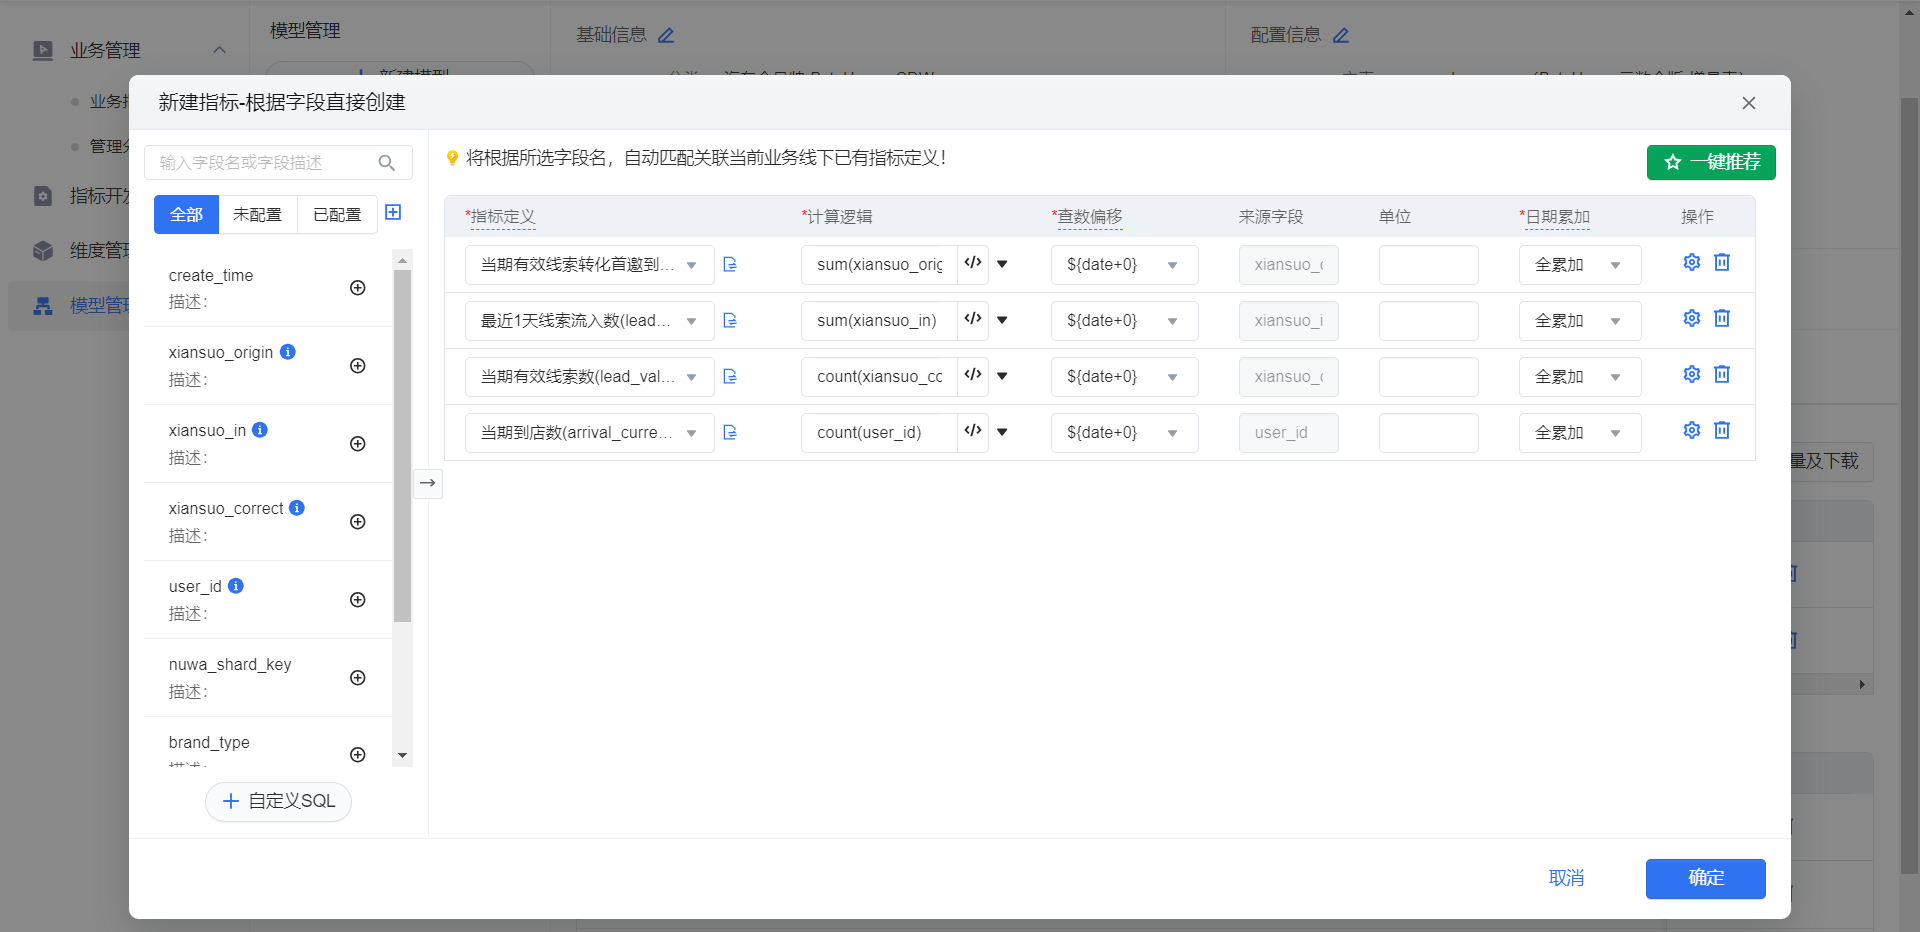Add the user_id field with plus icon

357,600
